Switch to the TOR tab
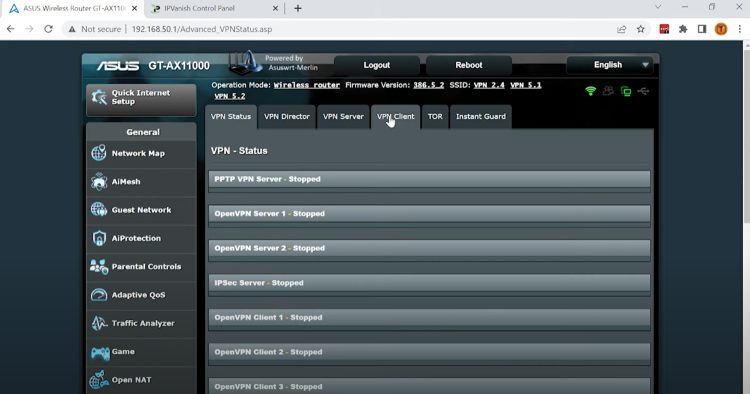Image resolution: width=750 pixels, height=394 pixels. pos(435,117)
